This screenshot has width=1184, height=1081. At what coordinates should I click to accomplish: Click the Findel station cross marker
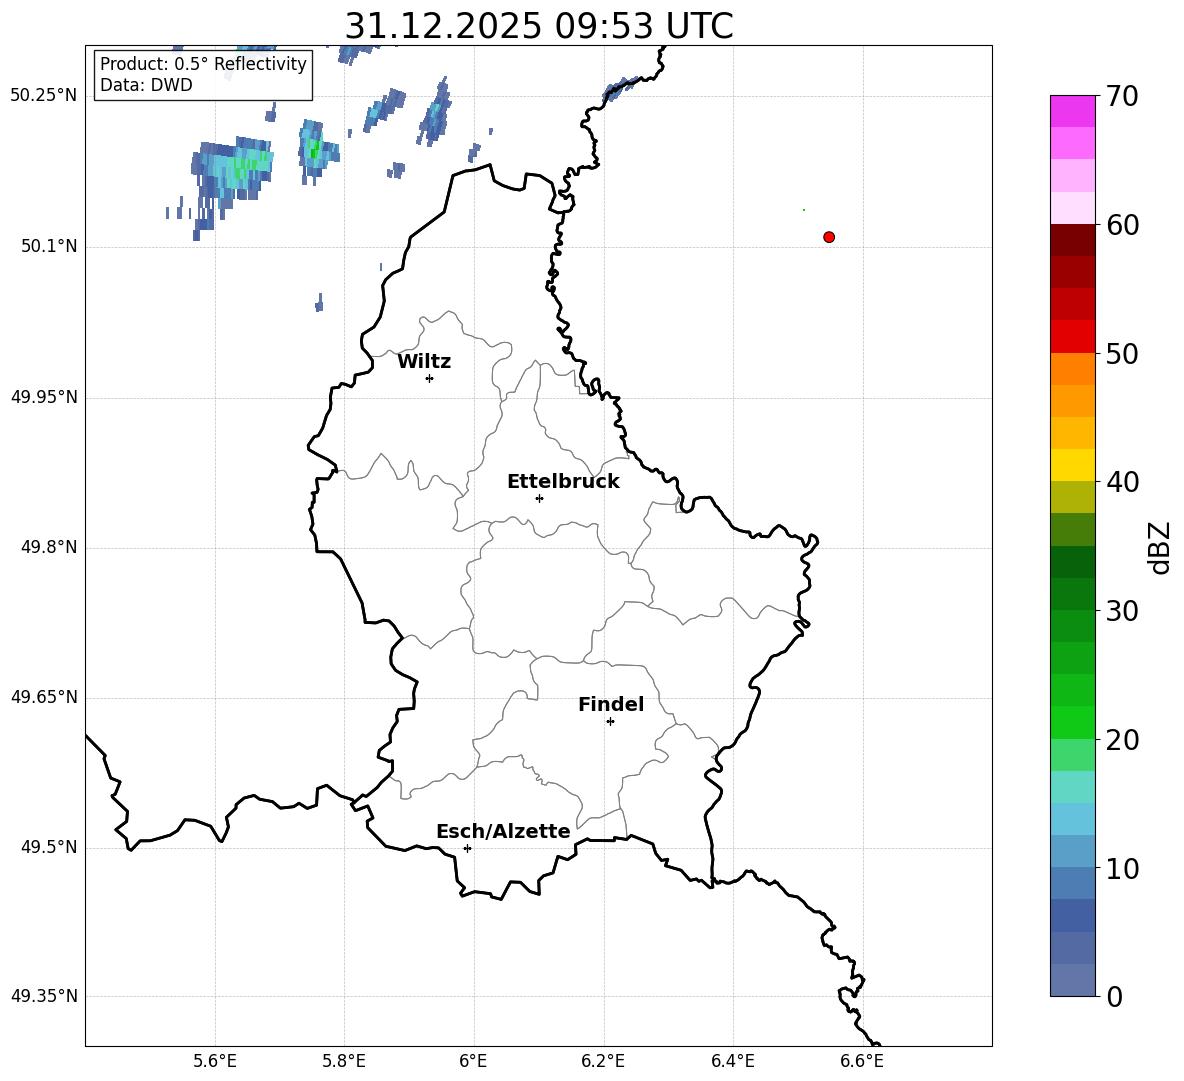[610, 722]
